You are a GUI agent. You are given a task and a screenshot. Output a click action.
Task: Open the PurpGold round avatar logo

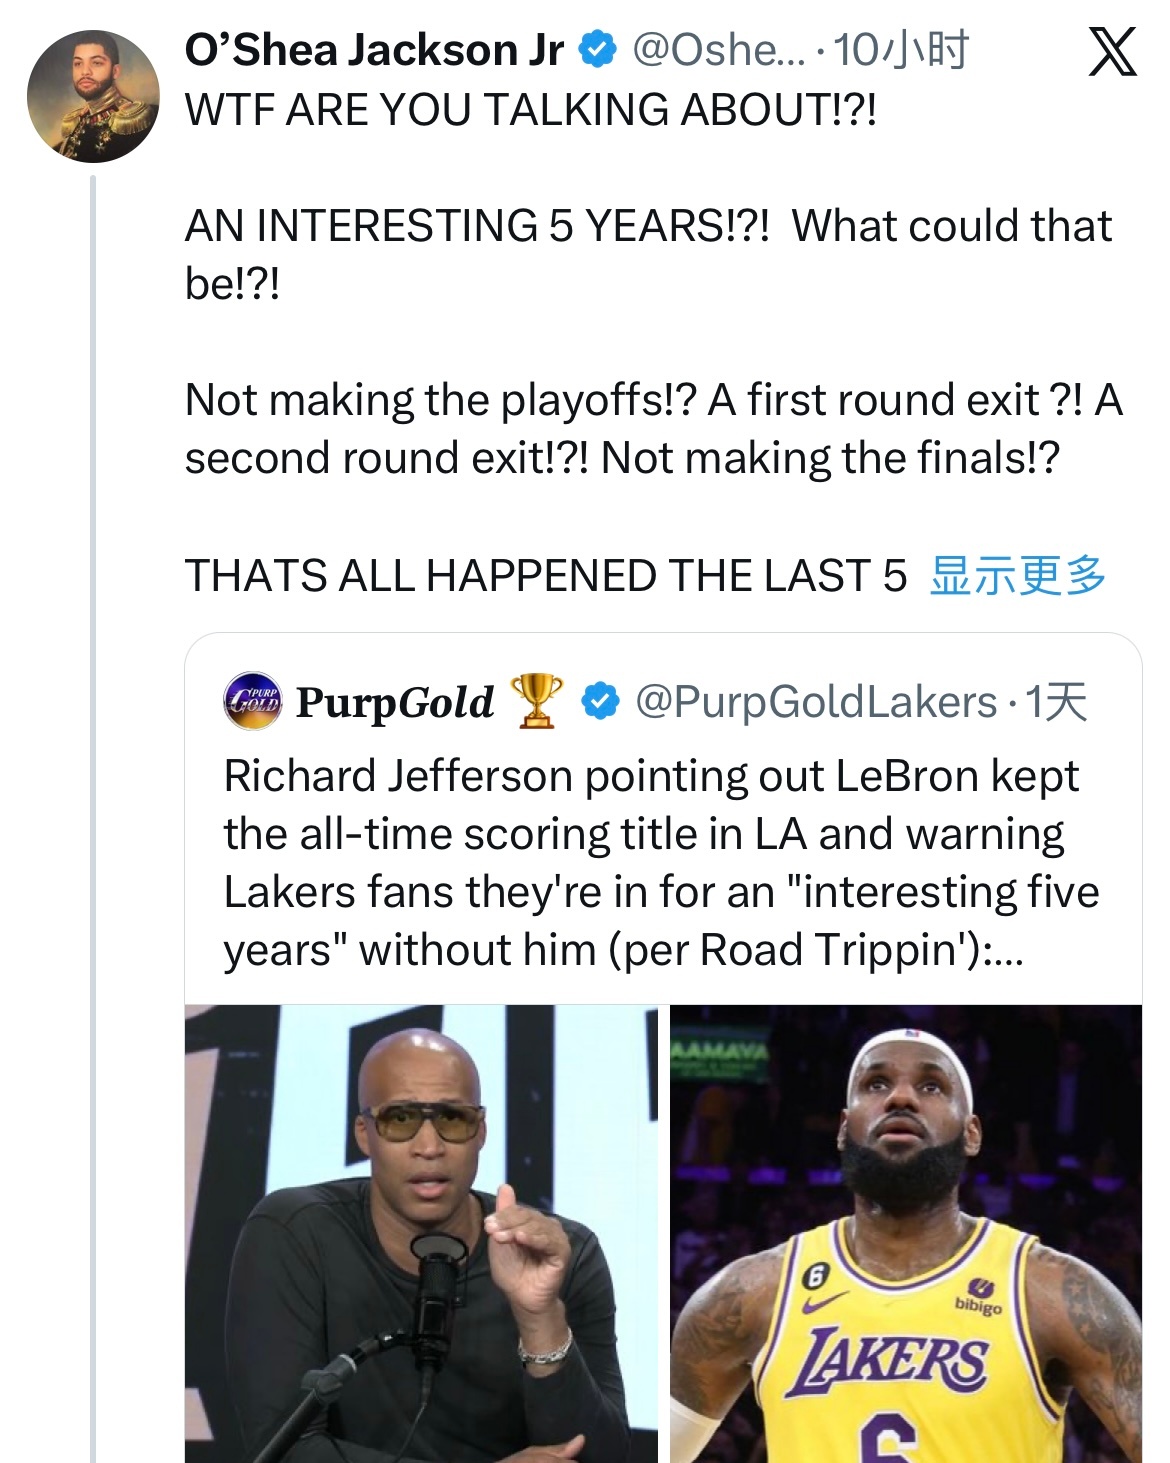coord(252,700)
